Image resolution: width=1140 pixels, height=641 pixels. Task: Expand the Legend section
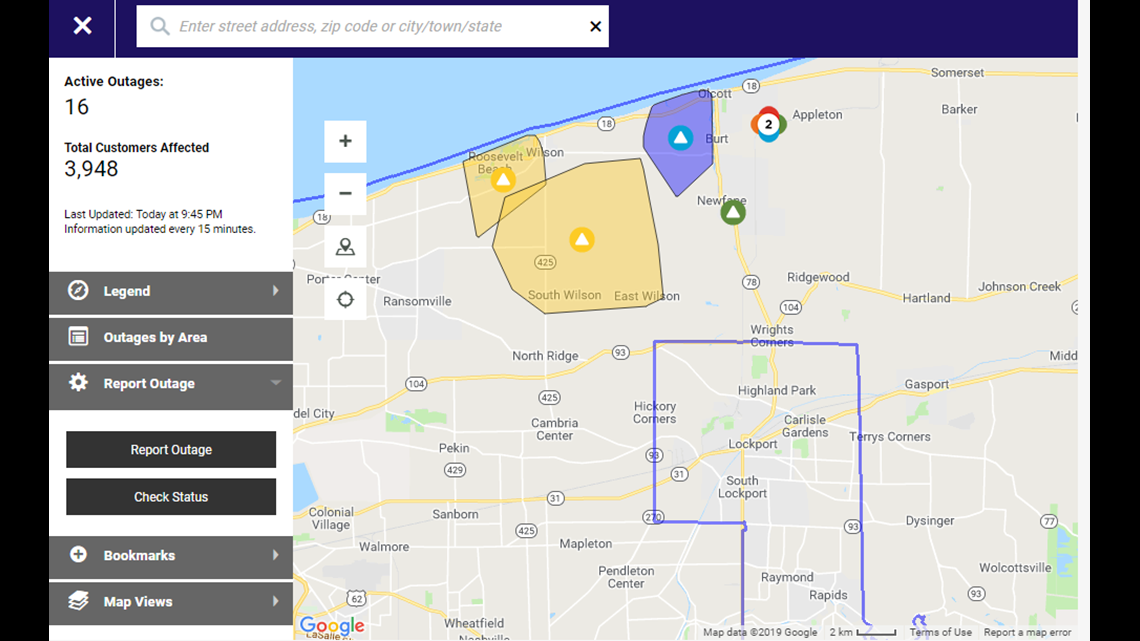coord(170,292)
